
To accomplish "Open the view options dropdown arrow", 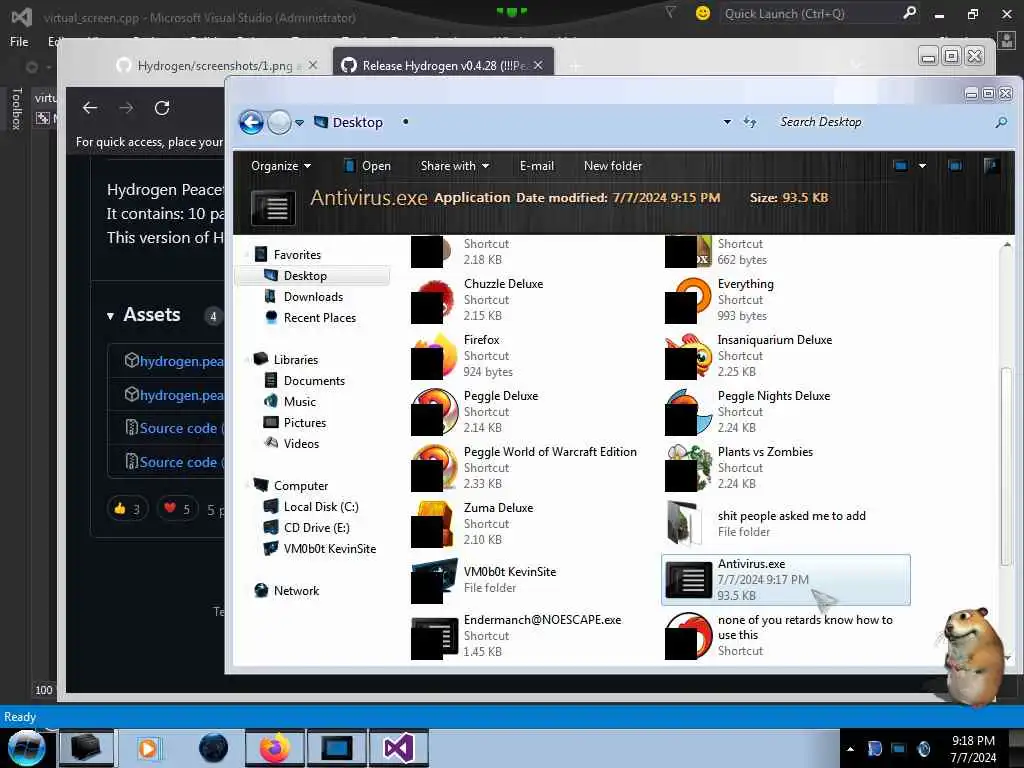I will pyautogui.click(x=922, y=166).
